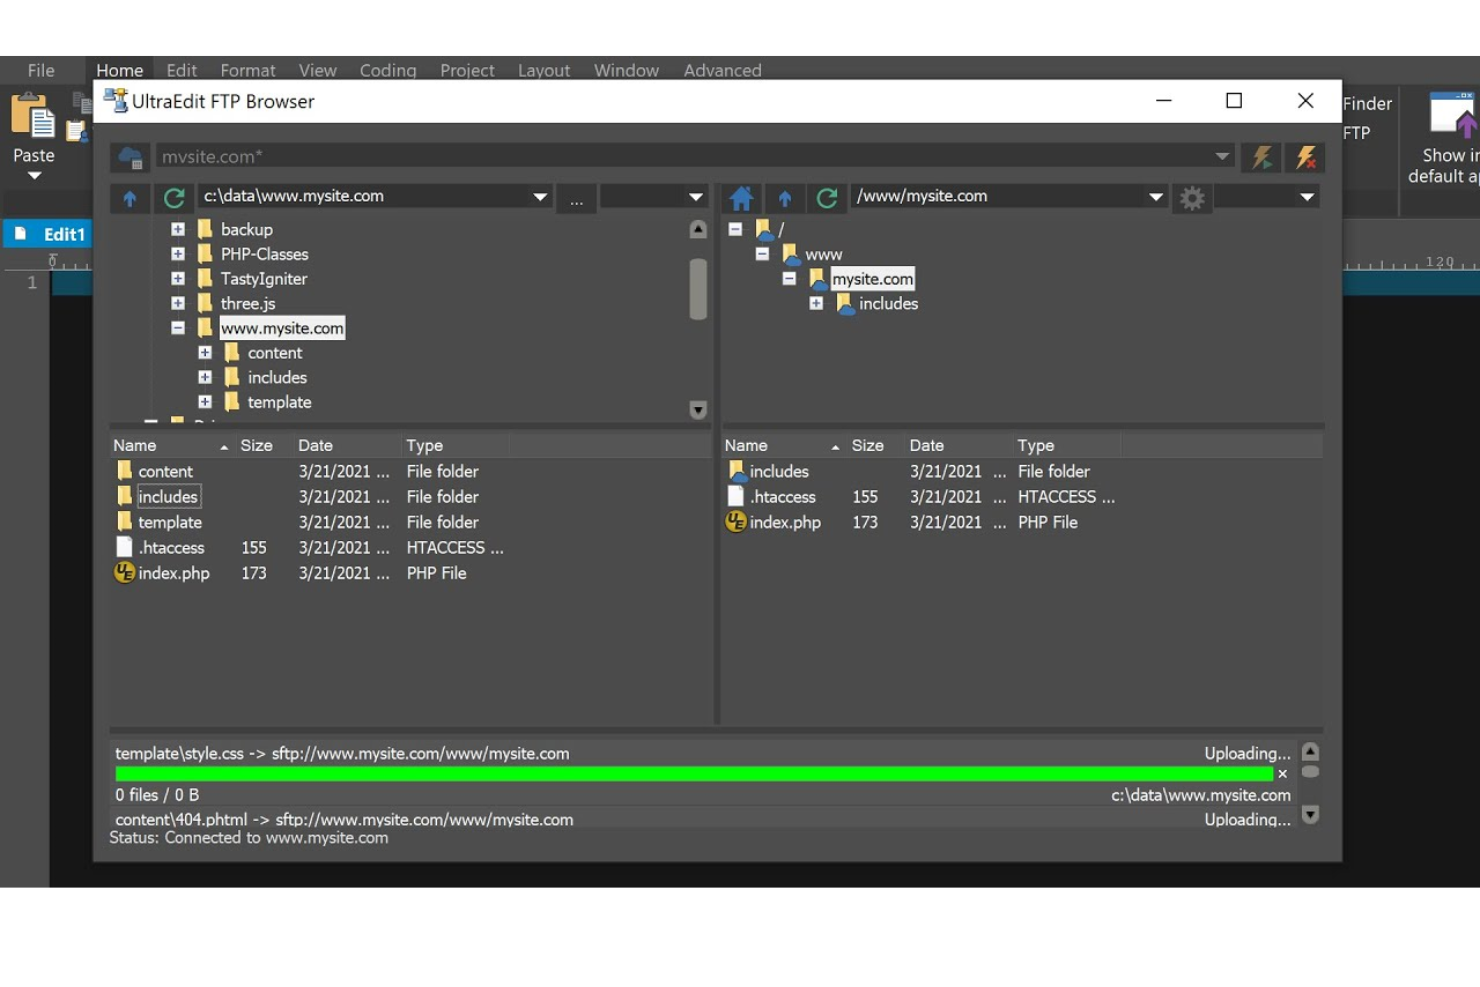Image resolution: width=1480 pixels, height=987 pixels.
Task: Open the local path dropdown arrow
Action: pyautogui.click(x=540, y=197)
